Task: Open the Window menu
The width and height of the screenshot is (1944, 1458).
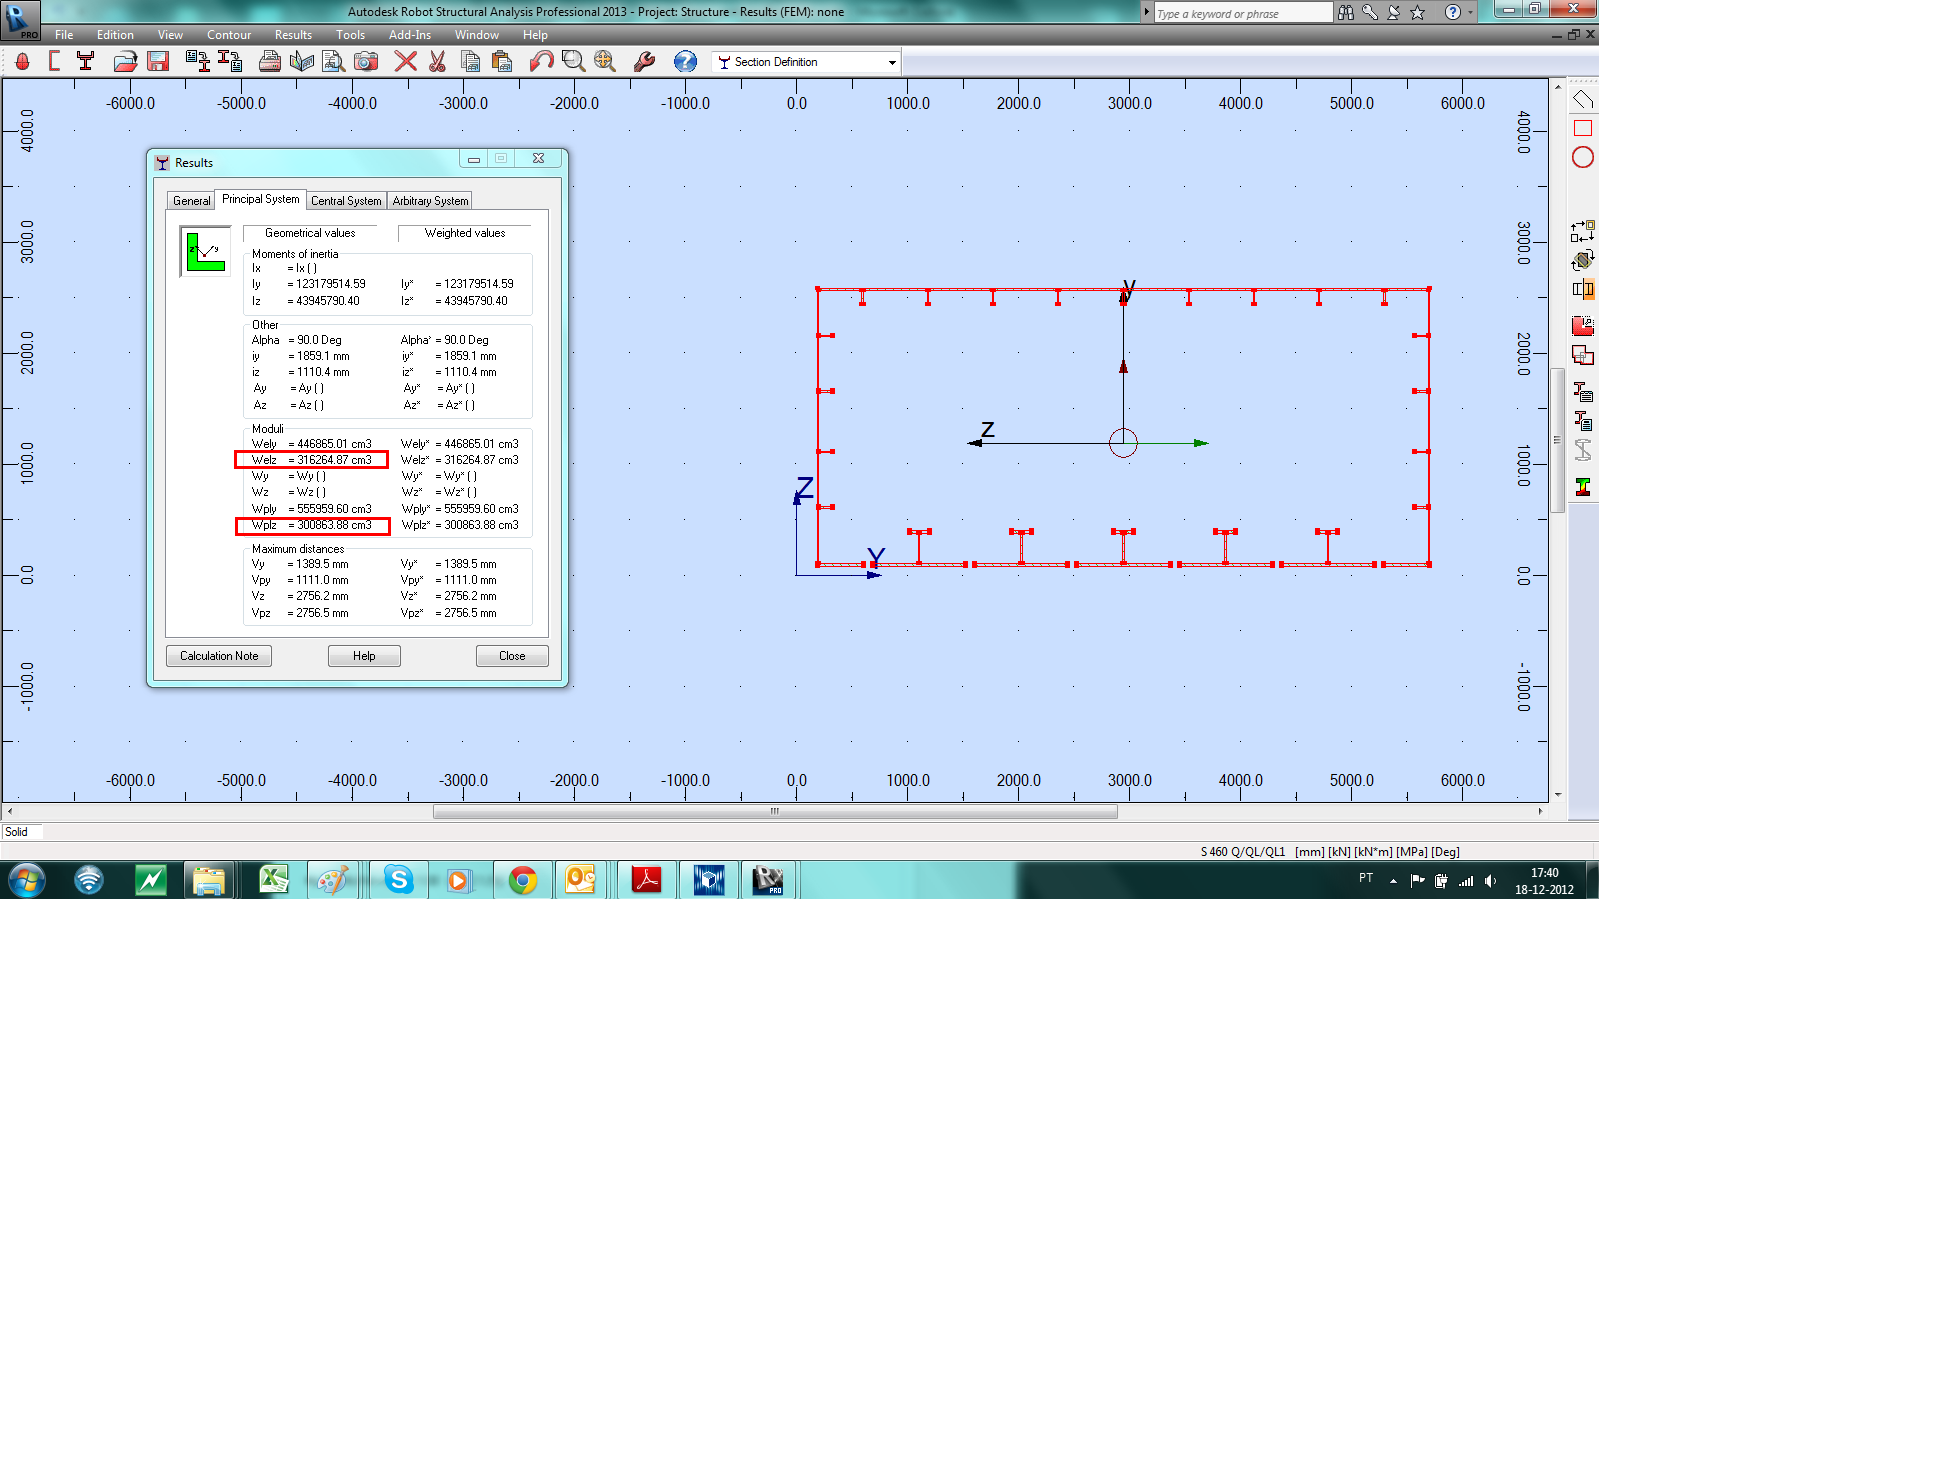Action: [x=477, y=35]
